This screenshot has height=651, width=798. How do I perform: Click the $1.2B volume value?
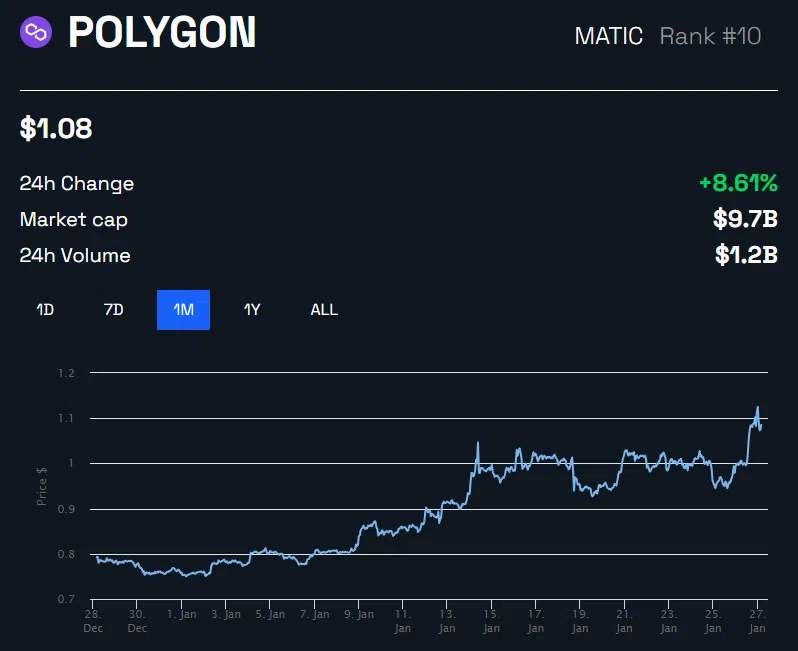pyautogui.click(x=746, y=254)
